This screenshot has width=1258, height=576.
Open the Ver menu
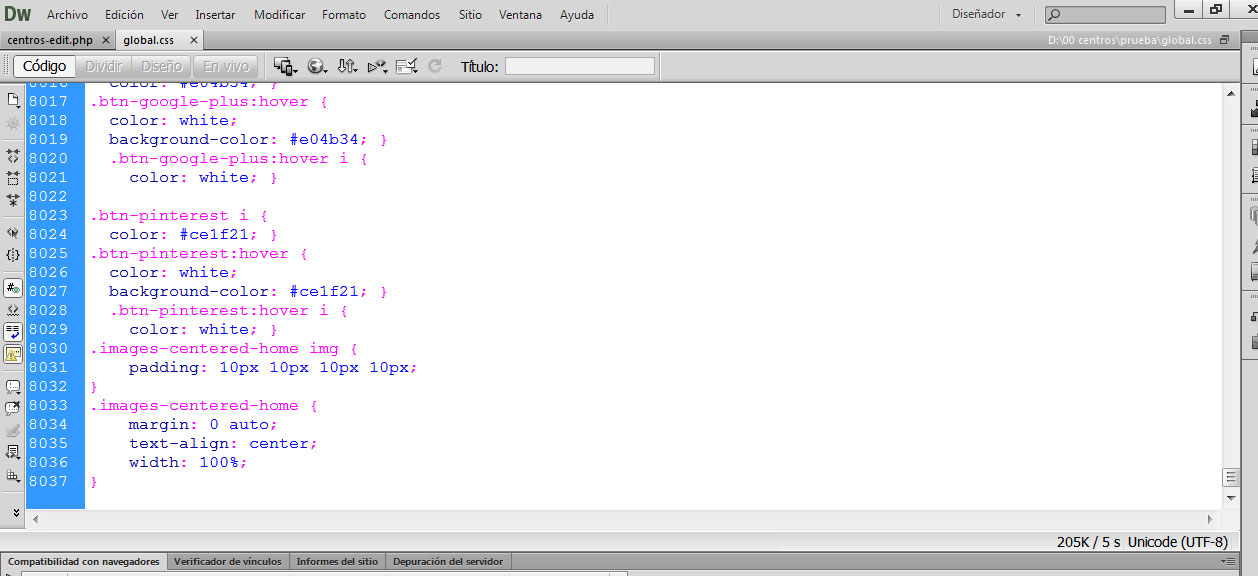coord(170,15)
